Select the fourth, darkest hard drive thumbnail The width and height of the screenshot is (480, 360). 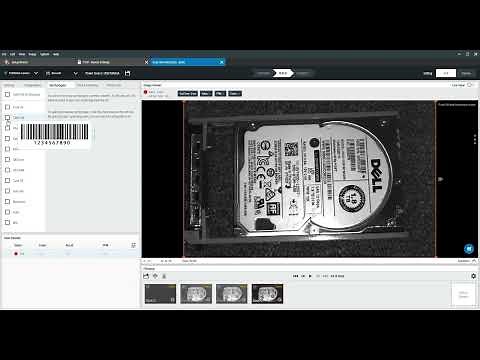coord(267,294)
